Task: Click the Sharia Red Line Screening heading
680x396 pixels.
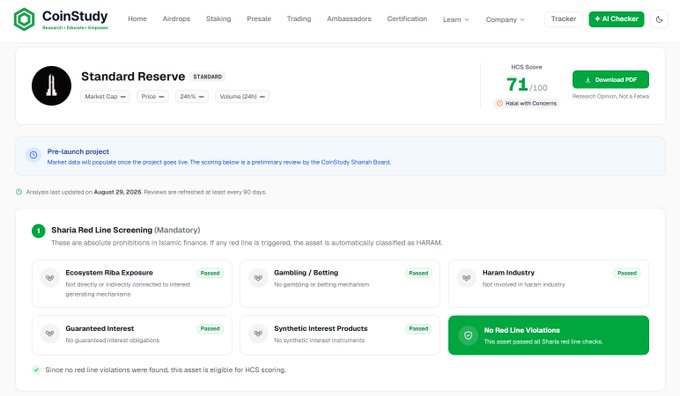Action: point(102,230)
